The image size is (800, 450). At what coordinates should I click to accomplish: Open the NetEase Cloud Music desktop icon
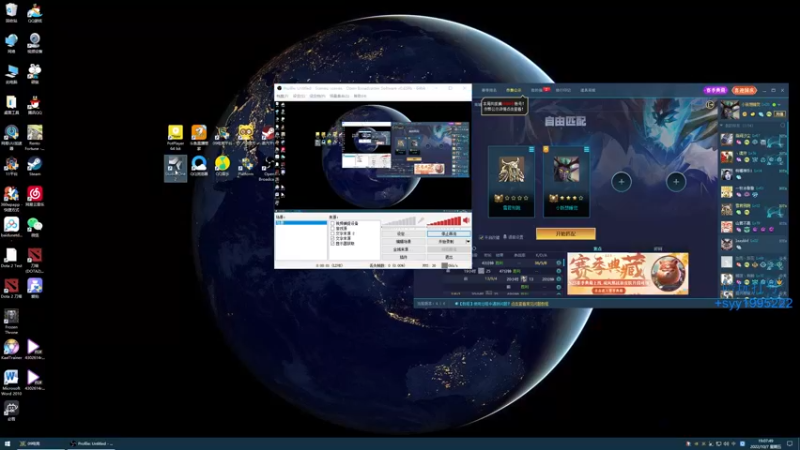click(x=35, y=196)
